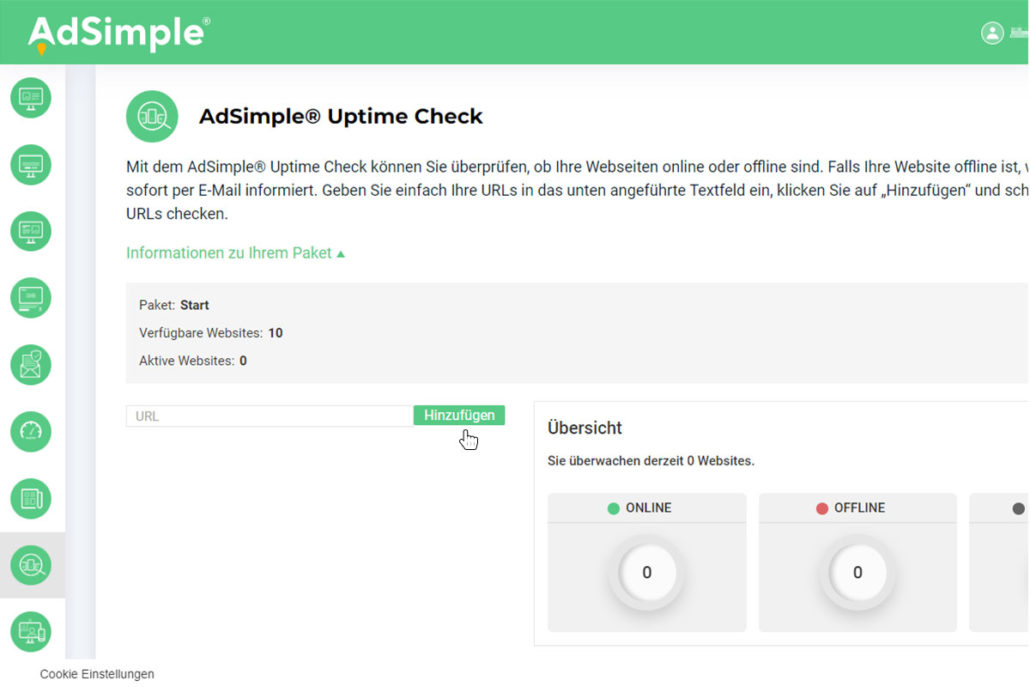Open the speedometer gauge sidebar icon

click(x=30, y=431)
